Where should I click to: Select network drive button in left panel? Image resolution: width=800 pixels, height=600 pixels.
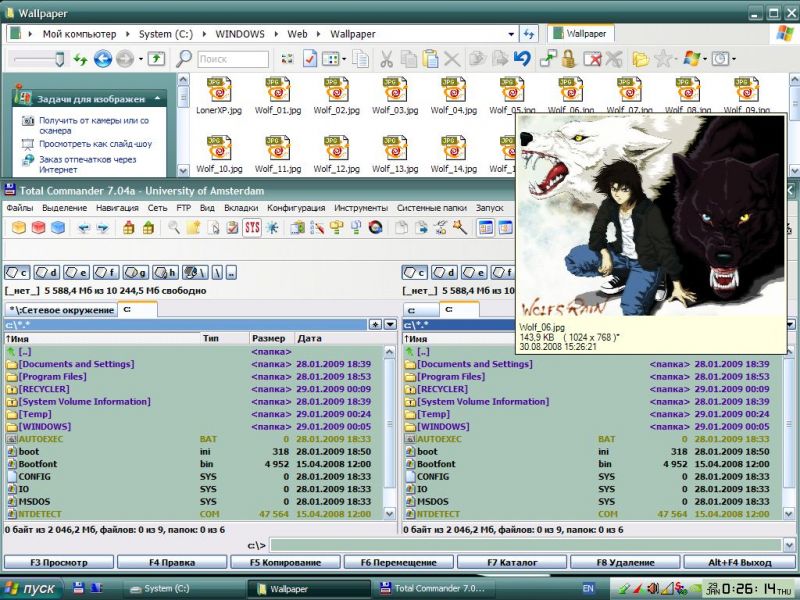click(196, 272)
